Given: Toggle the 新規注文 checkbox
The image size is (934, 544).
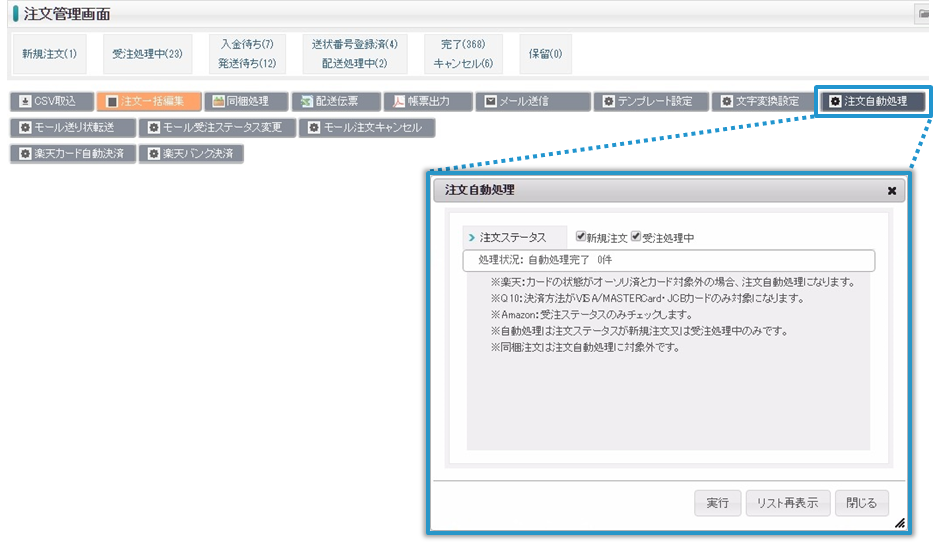Looking at the screenshot, I should click(x=581, y=237).
